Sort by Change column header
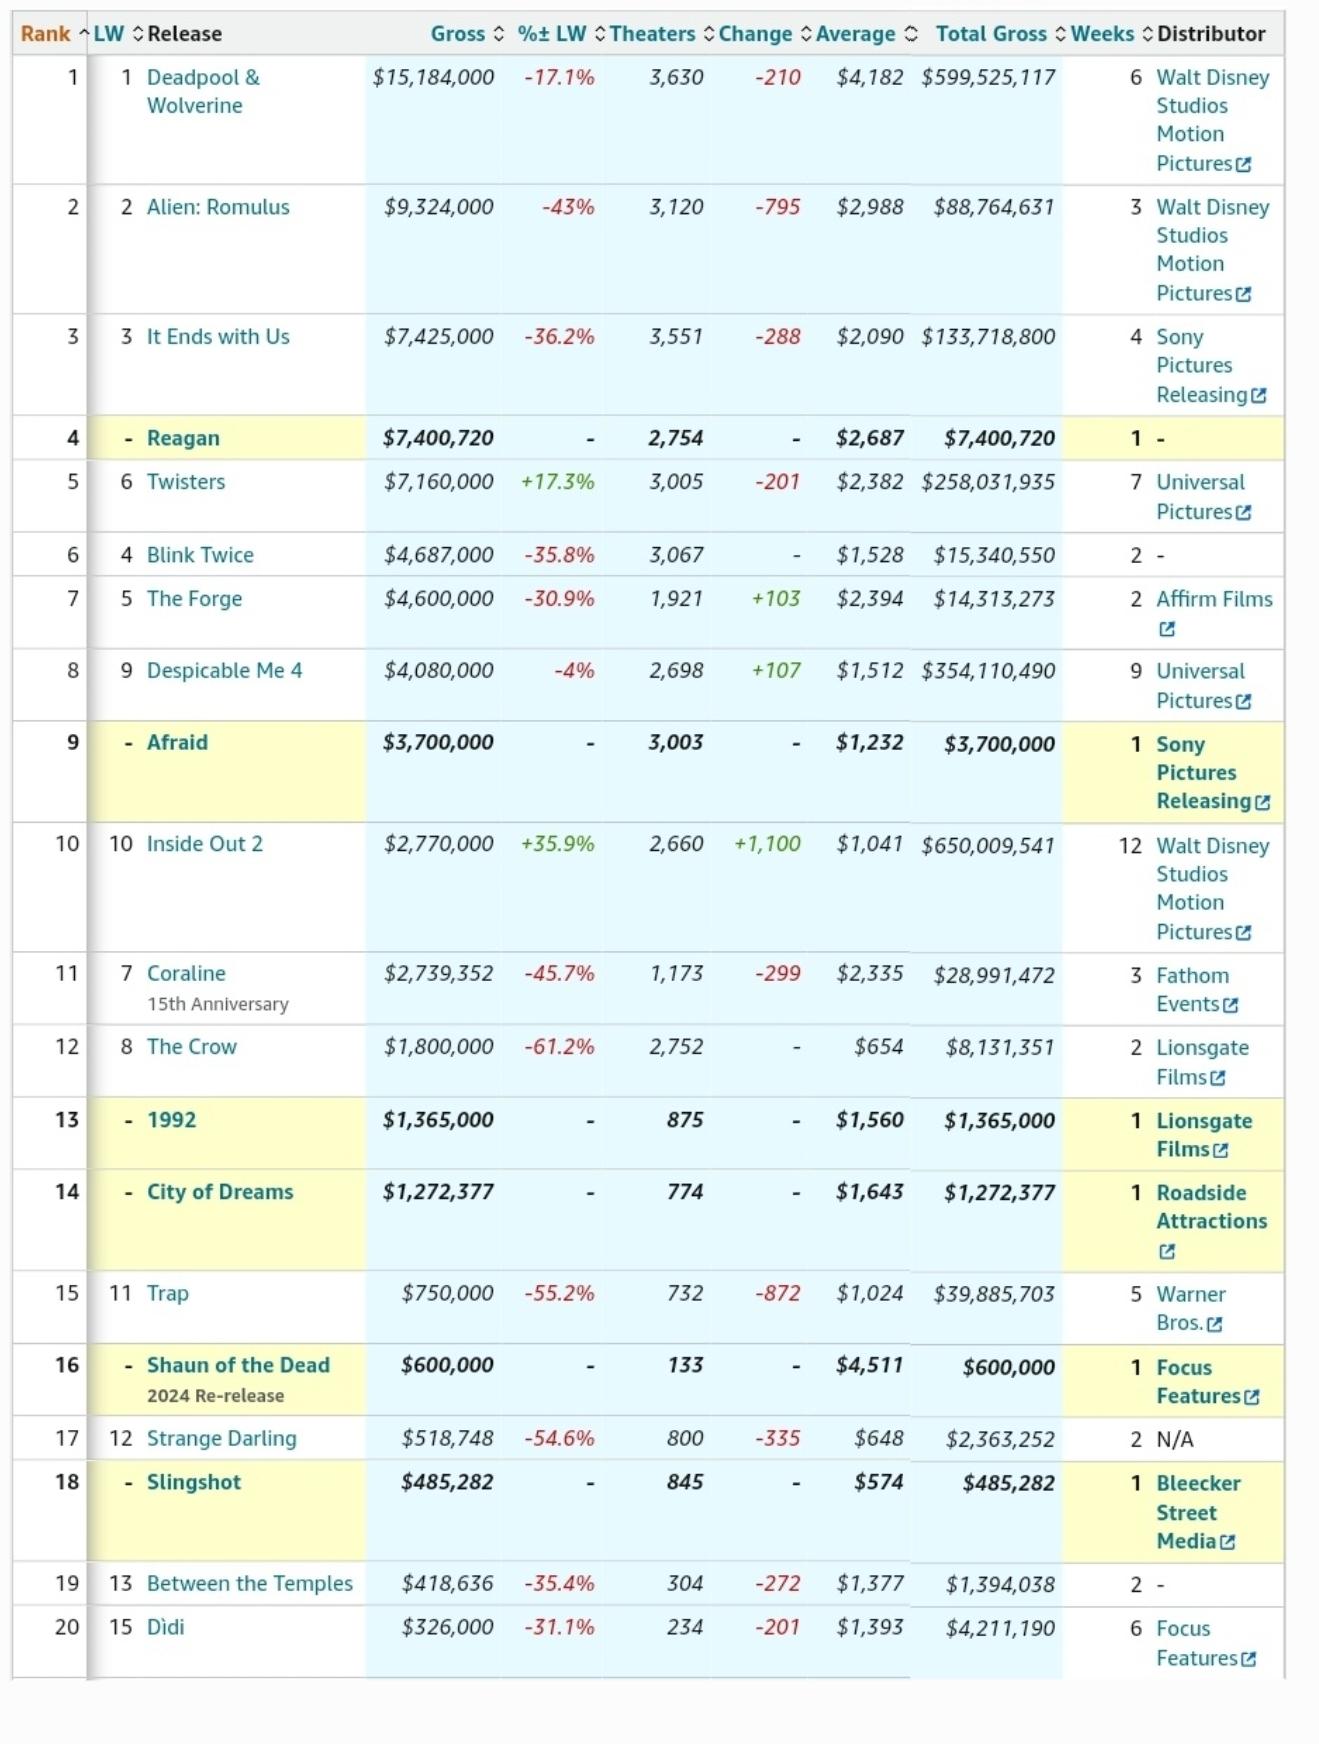The height and width of the screenshot is (1744, 1319). (x=764, y=34)
